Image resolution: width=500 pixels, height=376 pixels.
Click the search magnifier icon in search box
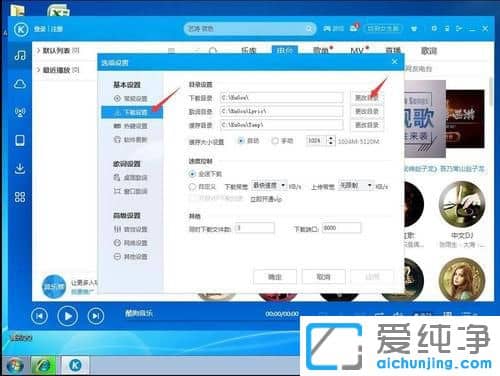pyautogui.click(x=309, y=29)
